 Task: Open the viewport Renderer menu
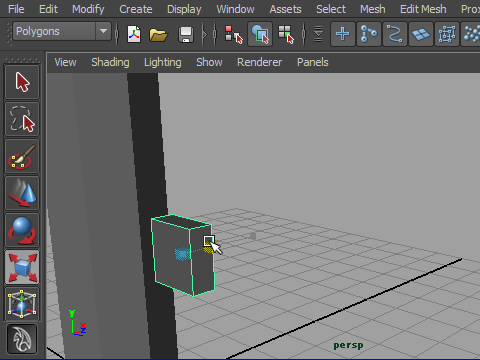(259, 62)
